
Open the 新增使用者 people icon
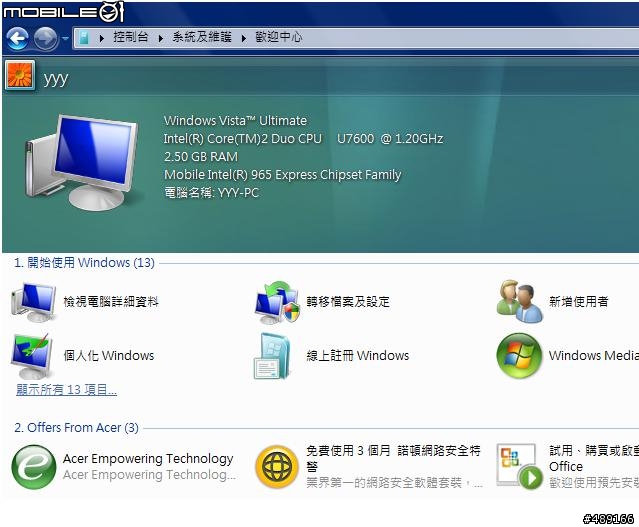pyautogui.click(x=520, y=302)
